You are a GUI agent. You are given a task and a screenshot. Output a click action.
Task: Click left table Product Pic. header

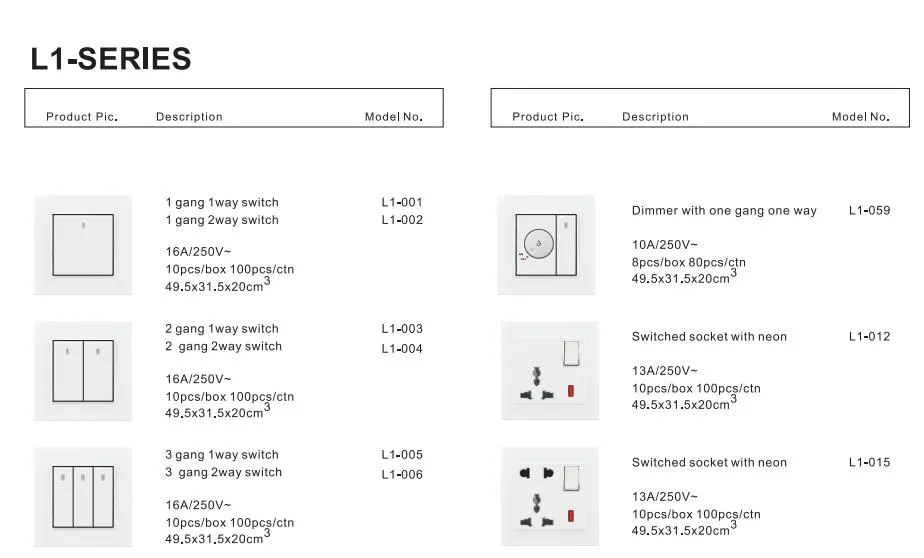coord(82,117)
